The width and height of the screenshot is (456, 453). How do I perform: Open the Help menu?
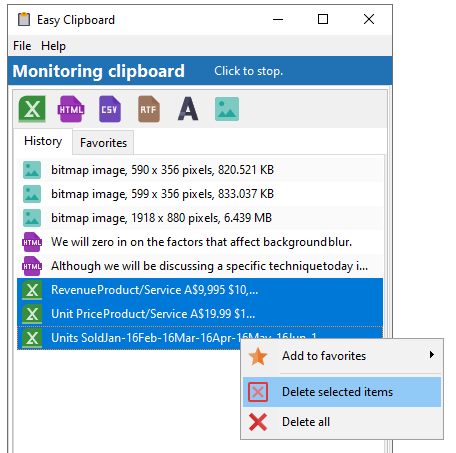(x=53, y=46)
